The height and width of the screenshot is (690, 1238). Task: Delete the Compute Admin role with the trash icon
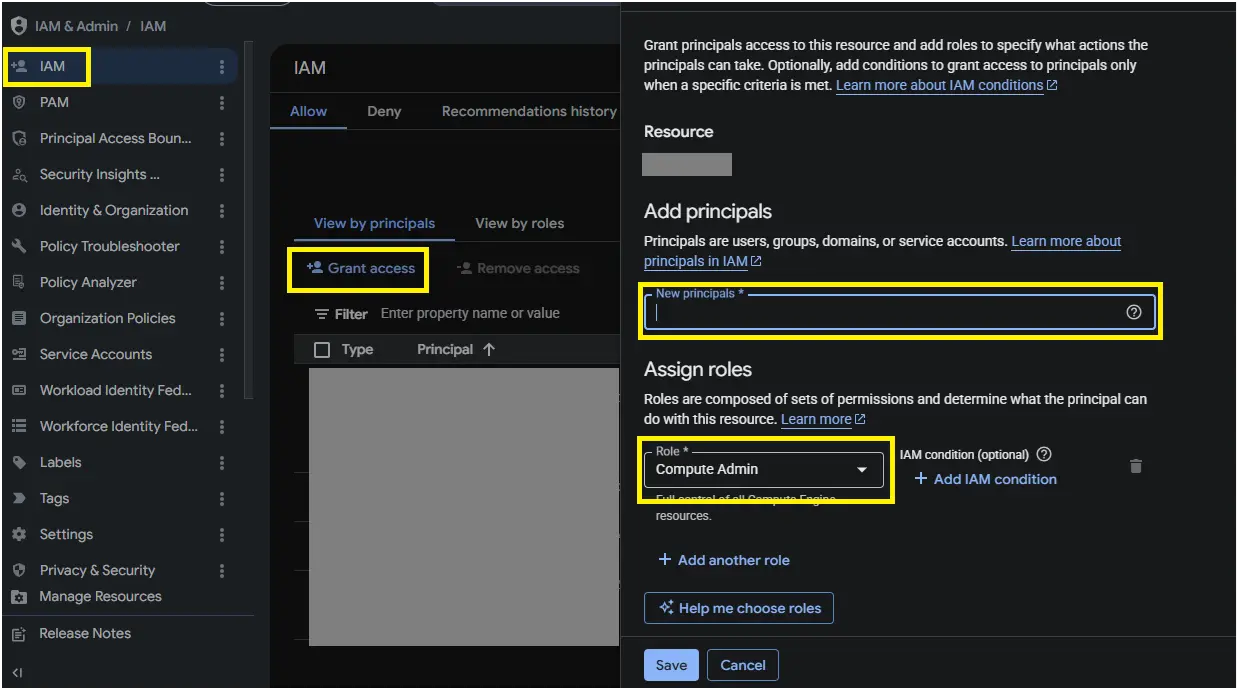tap(1135, 466)
